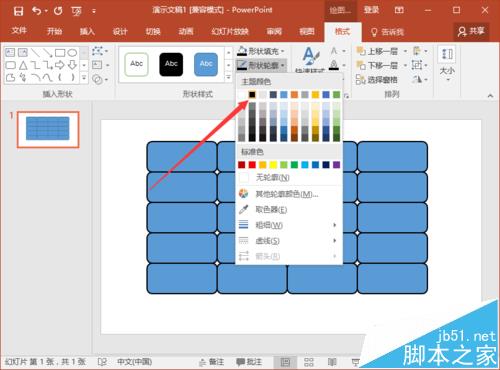Image resolution: width=500 pixels, height=370 pixels.
Task: Select the elbow arrow connector shape
Action: (x=47, y=65)
